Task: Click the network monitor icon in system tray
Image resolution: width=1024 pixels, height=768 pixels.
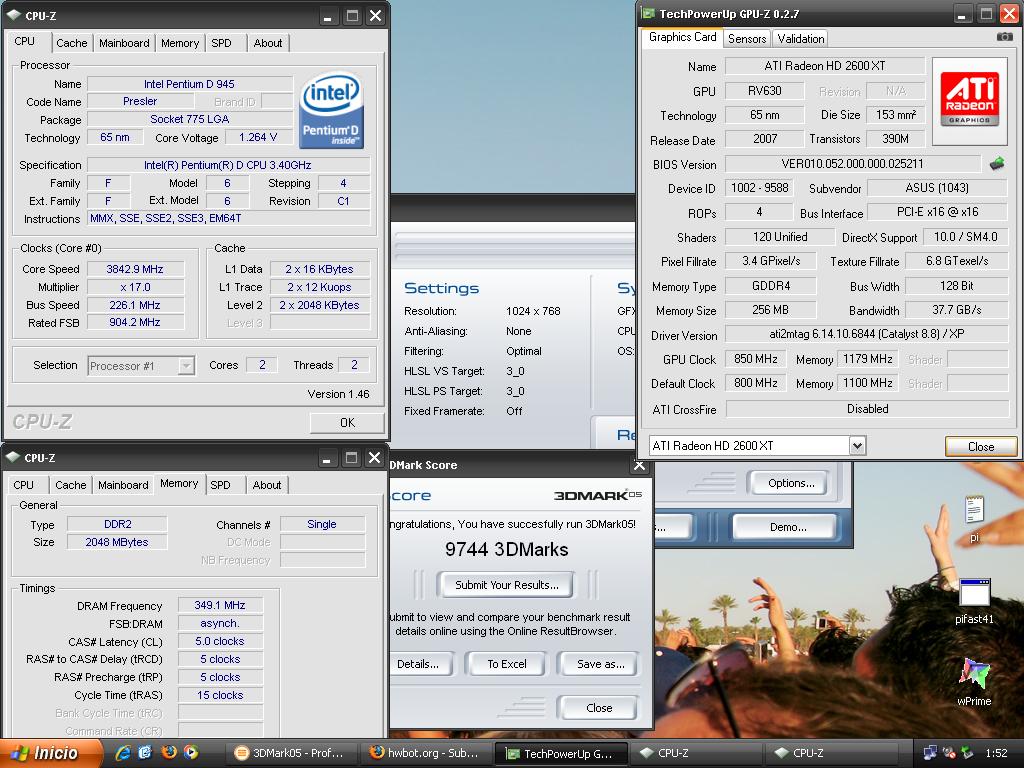Action: pyautogui.click(x=929, y=753)
